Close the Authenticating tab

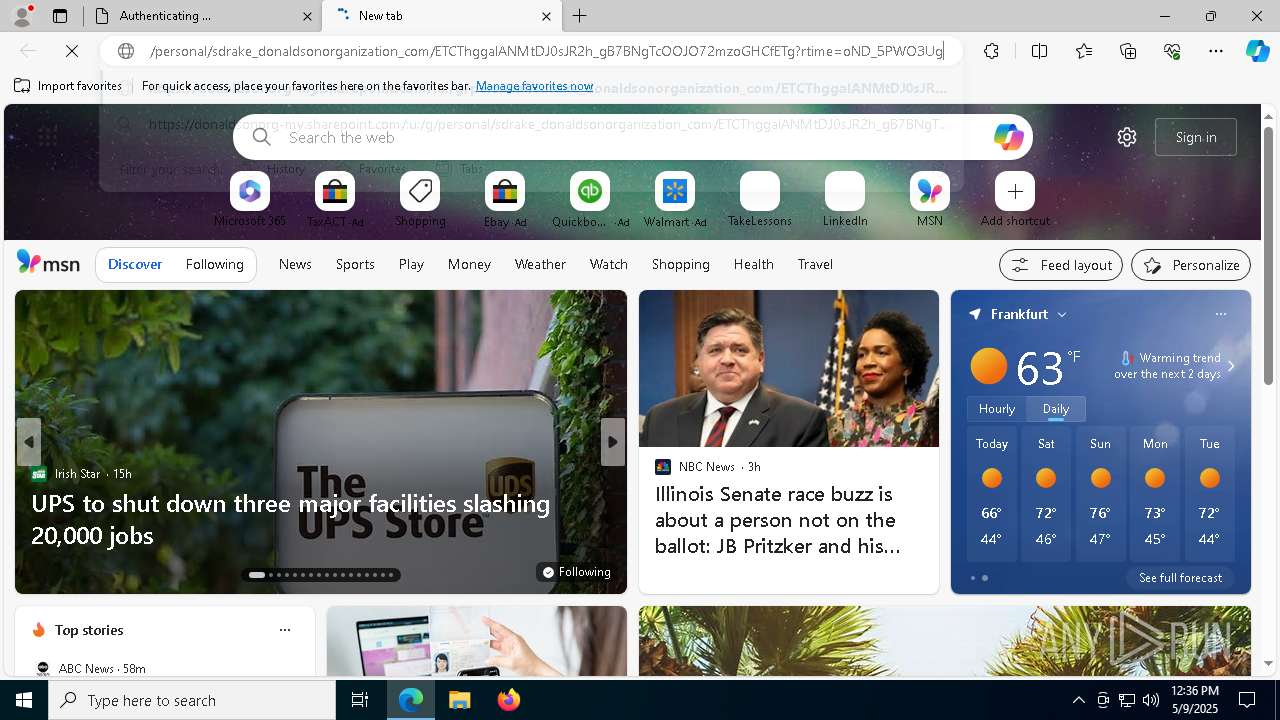[307, 16]
